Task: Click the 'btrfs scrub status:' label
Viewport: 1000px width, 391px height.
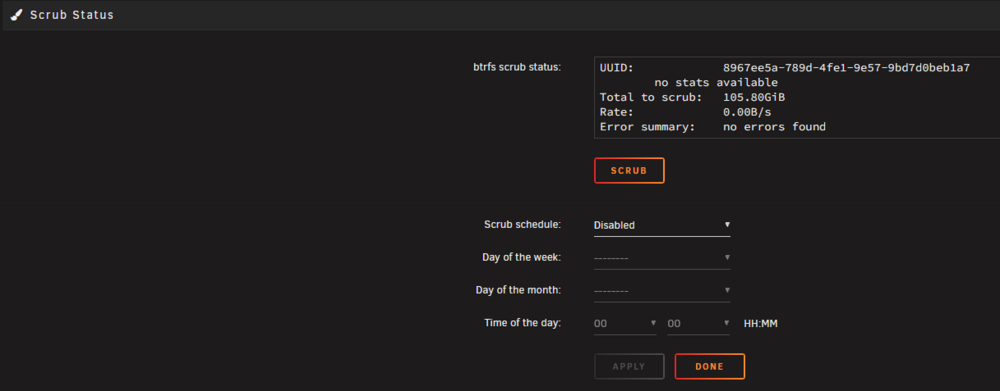Action: 517,67
